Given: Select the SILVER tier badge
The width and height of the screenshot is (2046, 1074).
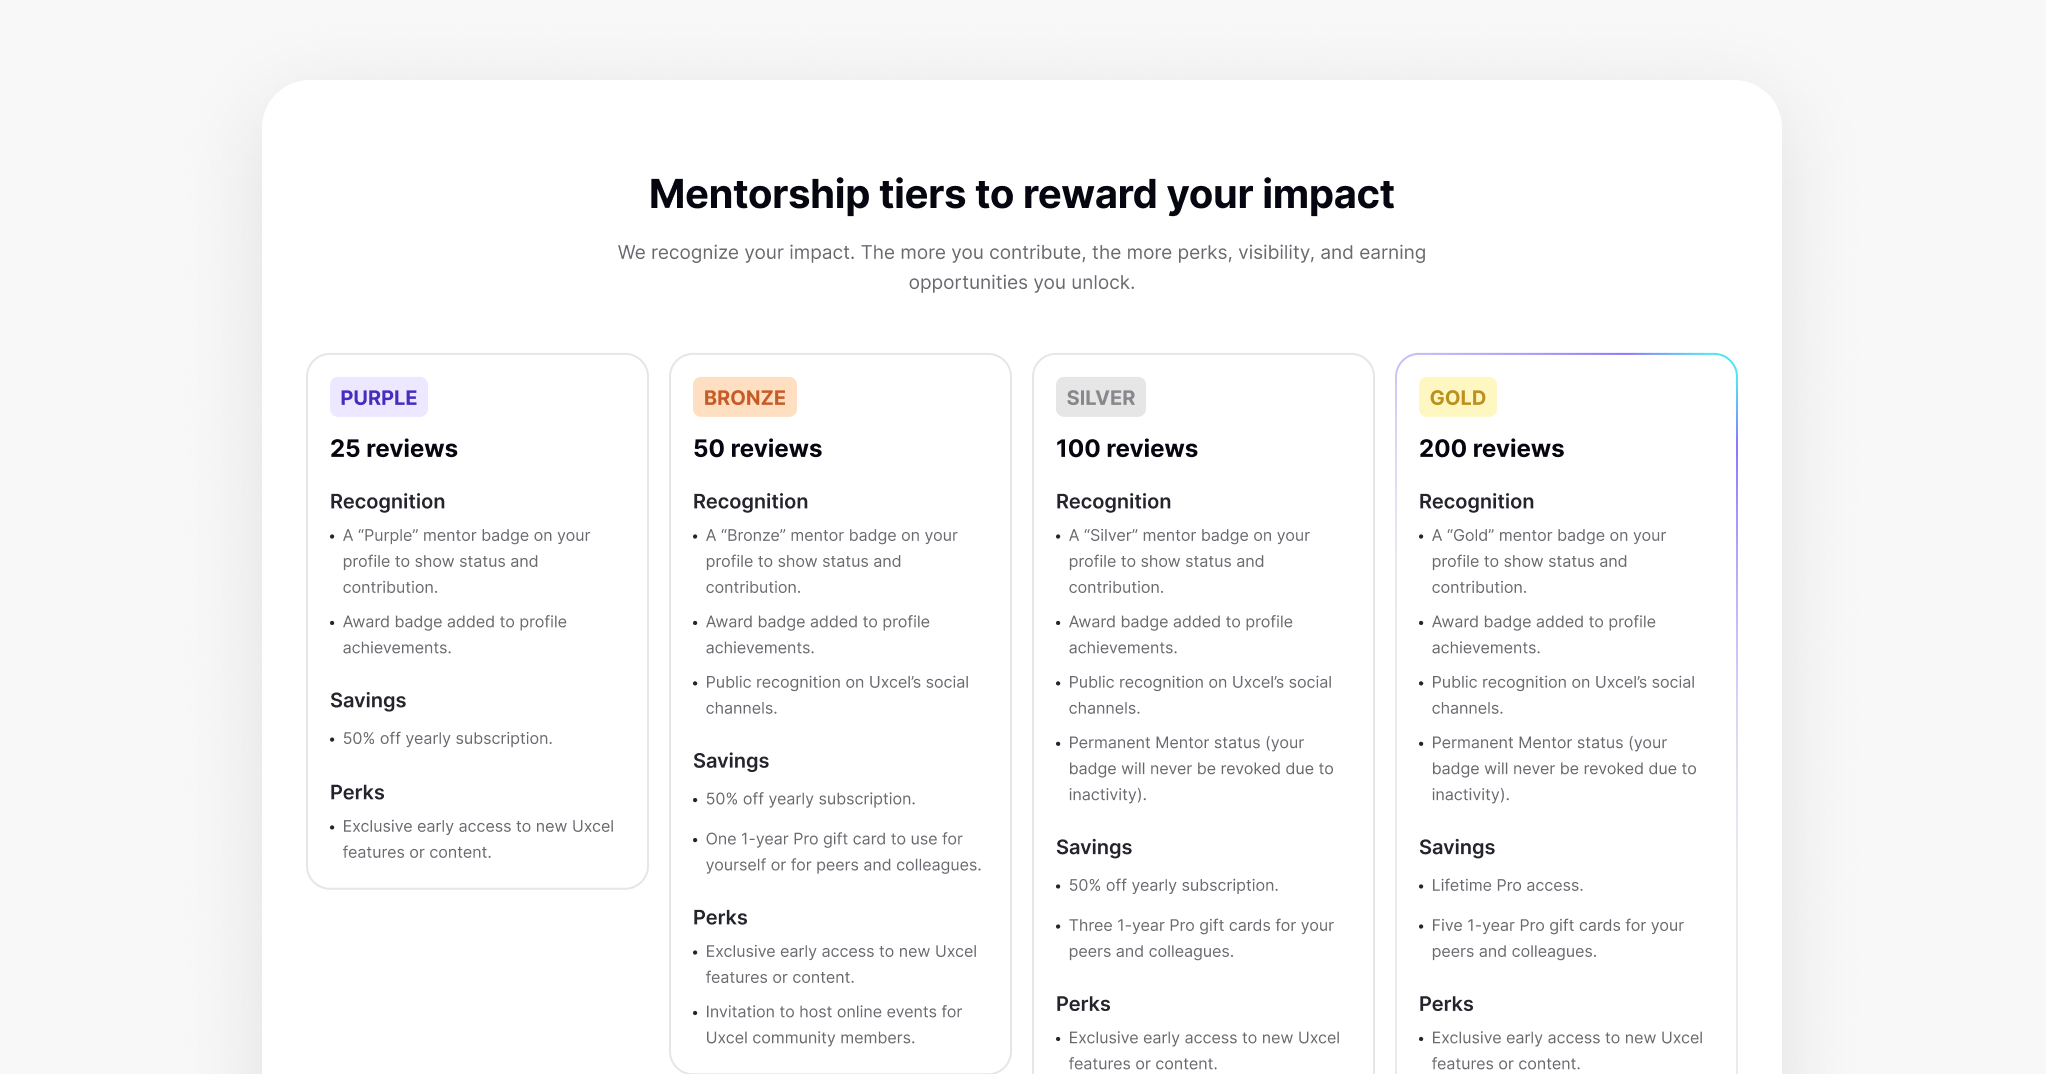Looking at the screenshot, I should [x=1100, y=397].
